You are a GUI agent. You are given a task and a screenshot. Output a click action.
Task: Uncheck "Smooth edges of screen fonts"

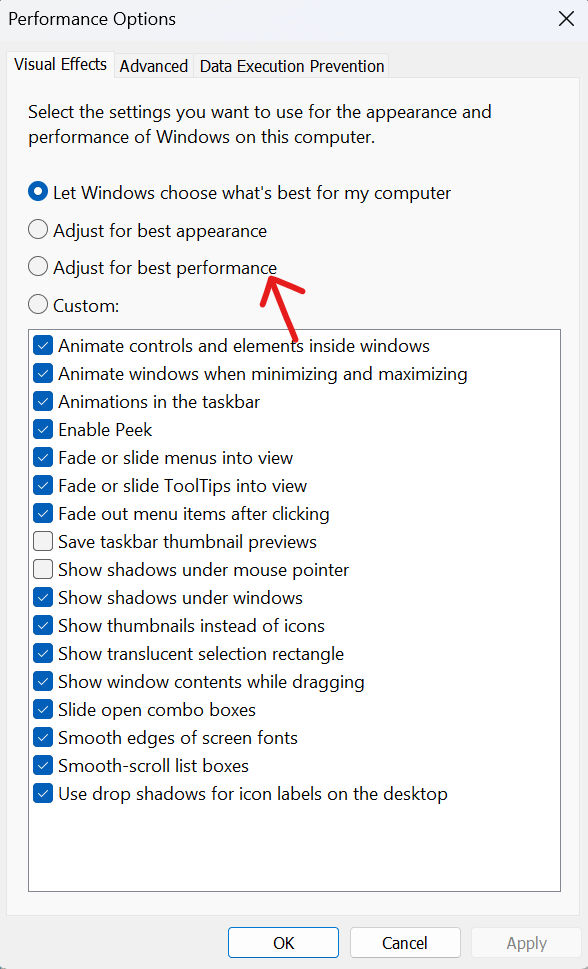[43, 737]
